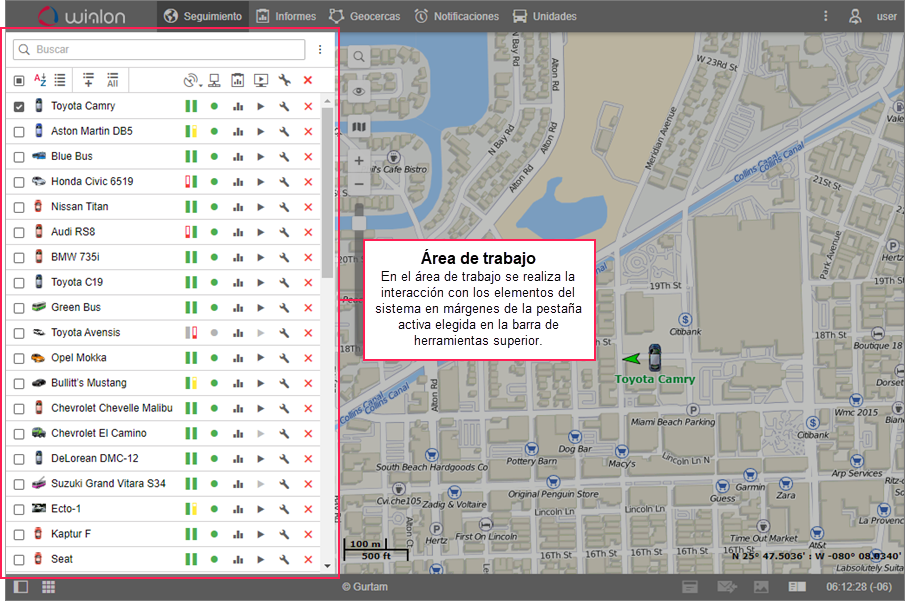Open wrench for Chevrolet Chevelle Malibu

coord(284,408)
